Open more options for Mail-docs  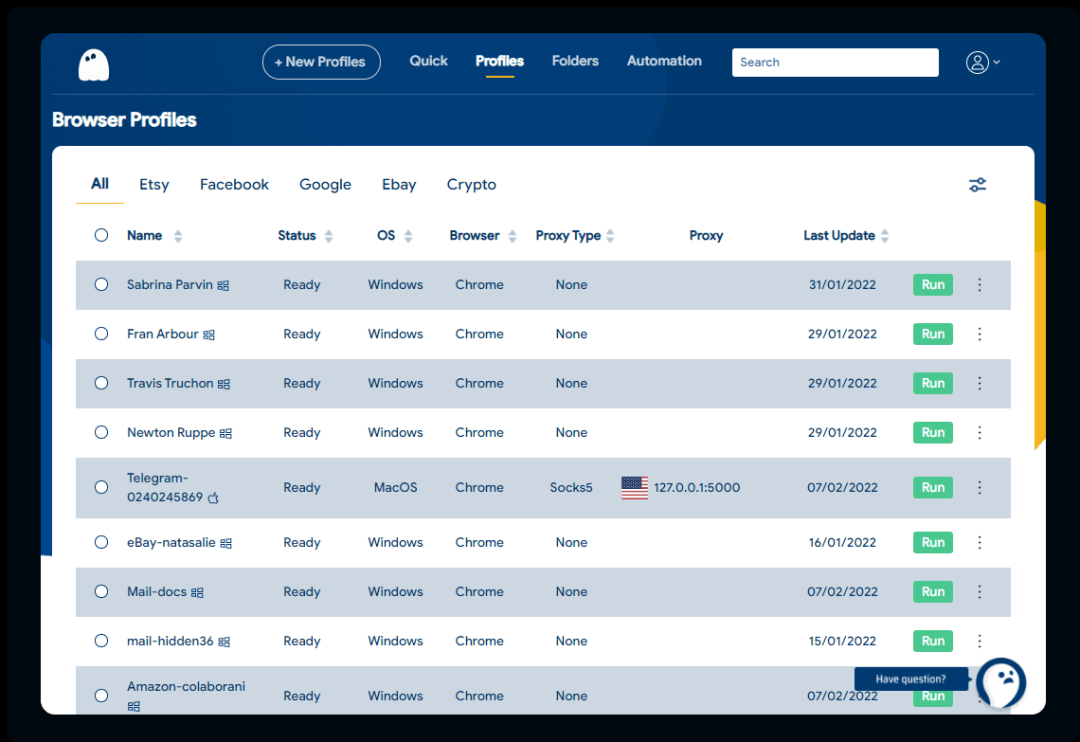click(979, 592)
